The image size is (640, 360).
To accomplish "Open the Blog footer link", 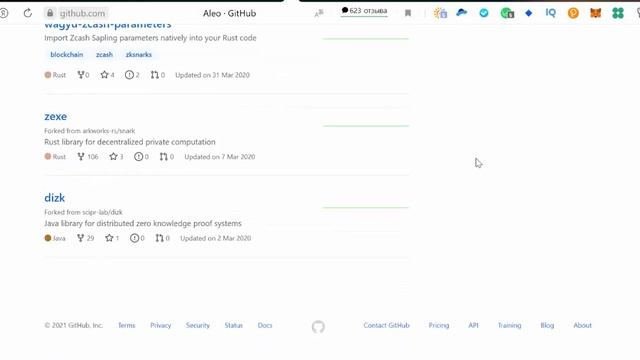I will point(547,326).
